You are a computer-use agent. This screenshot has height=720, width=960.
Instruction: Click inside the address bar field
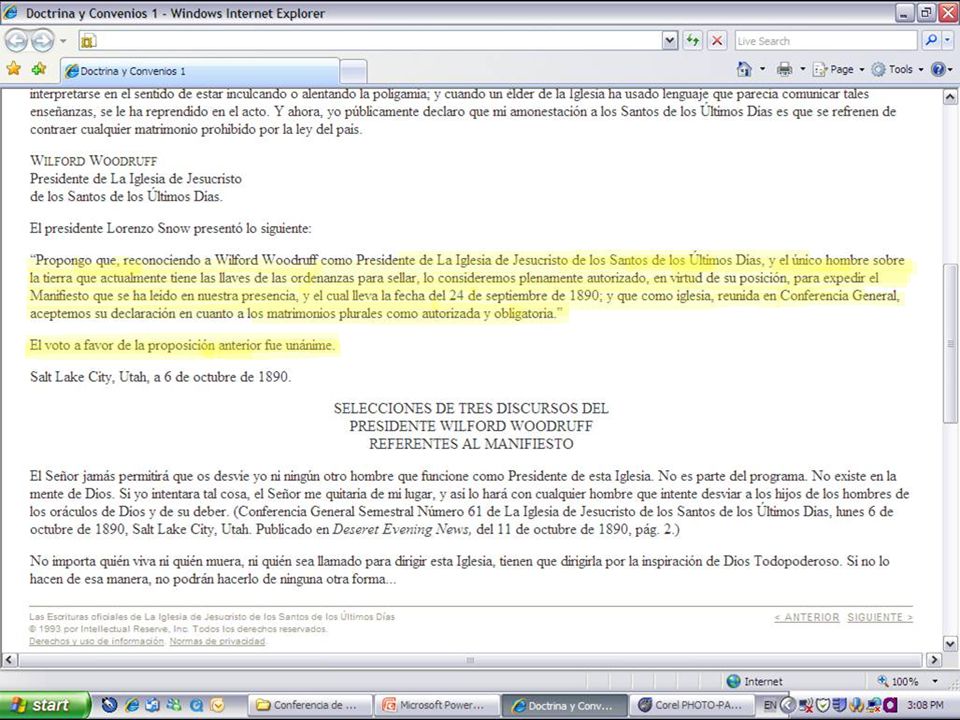pyautogui.click(x=370, y=41)
